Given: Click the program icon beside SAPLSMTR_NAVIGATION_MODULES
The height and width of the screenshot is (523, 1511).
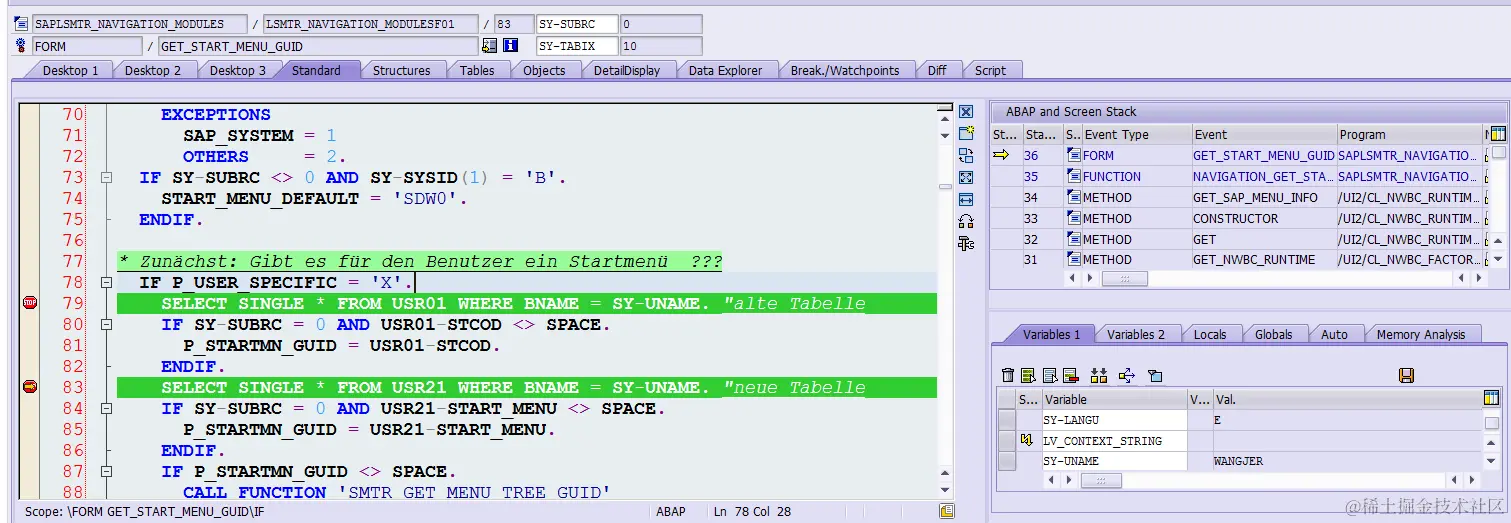Looking at the screenshot, I should pyautogui.click(x=22, y=24).
